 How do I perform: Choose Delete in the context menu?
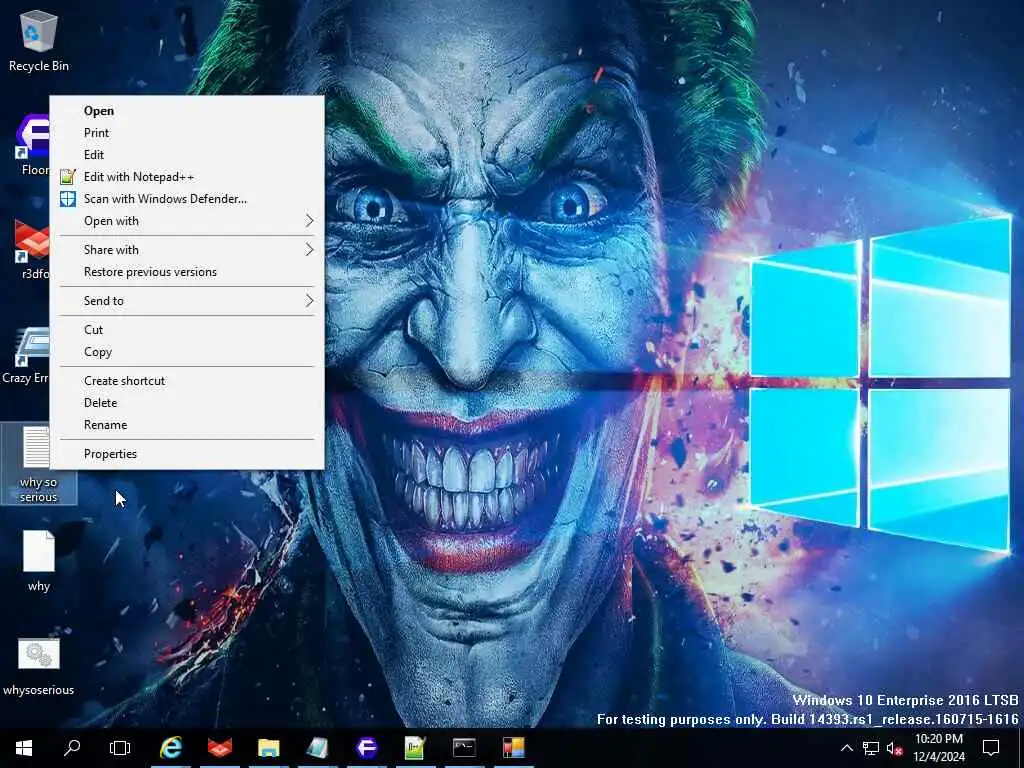[x=187, y=403]
